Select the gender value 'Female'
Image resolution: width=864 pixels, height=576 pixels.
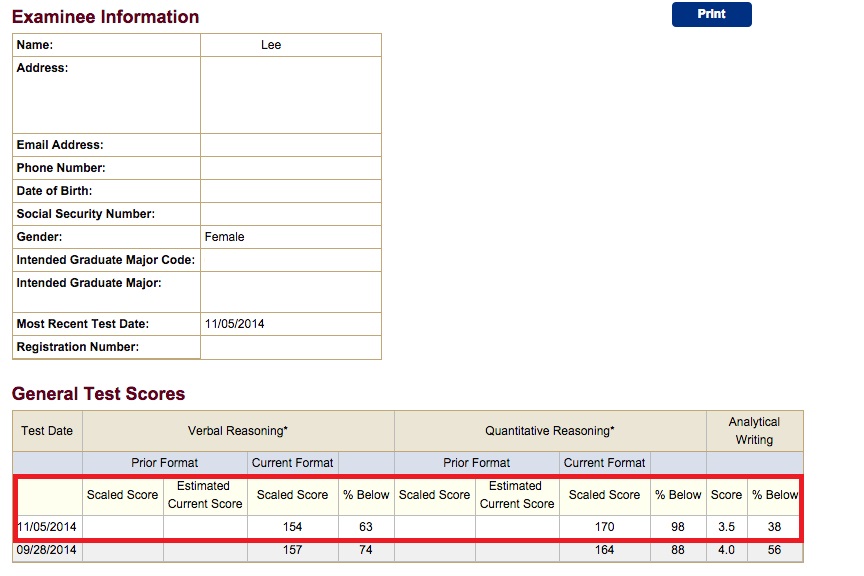[224, 236]
